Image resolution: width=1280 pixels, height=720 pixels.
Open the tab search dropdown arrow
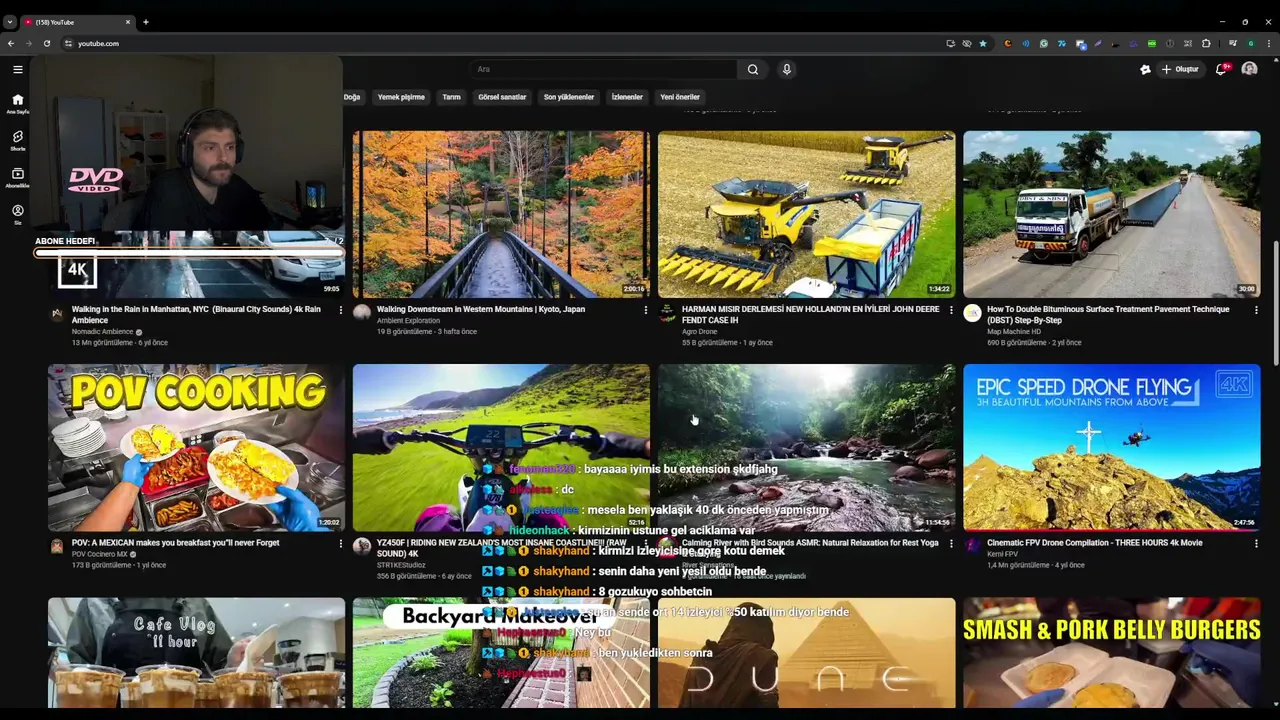(x=10, y=21)
